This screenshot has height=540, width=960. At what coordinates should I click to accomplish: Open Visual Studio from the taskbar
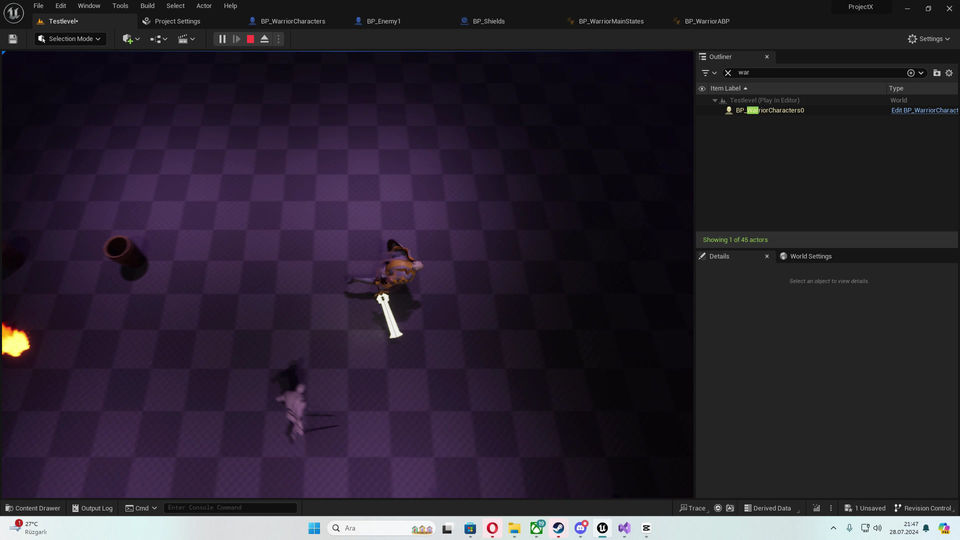(x=624, y=528)
